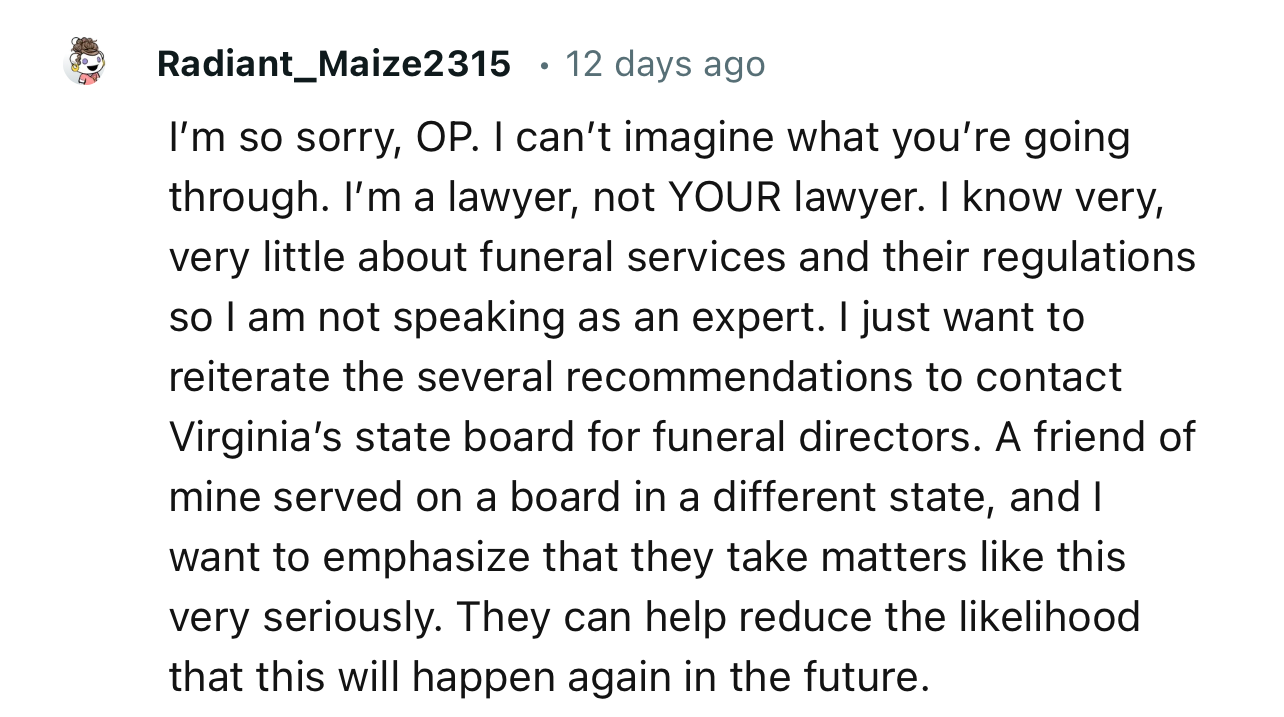Click the "12 days ago" timestamp

point(665,64)
